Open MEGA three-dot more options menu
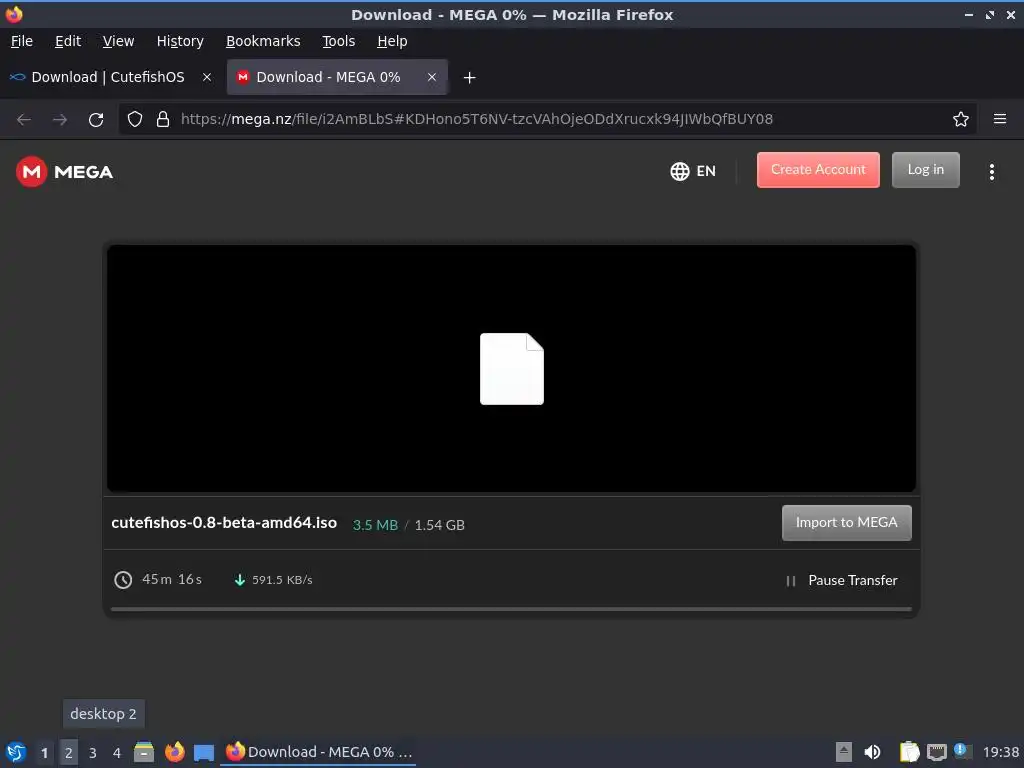Screen dimensions: 1024x768 click(x=991, y=172)
